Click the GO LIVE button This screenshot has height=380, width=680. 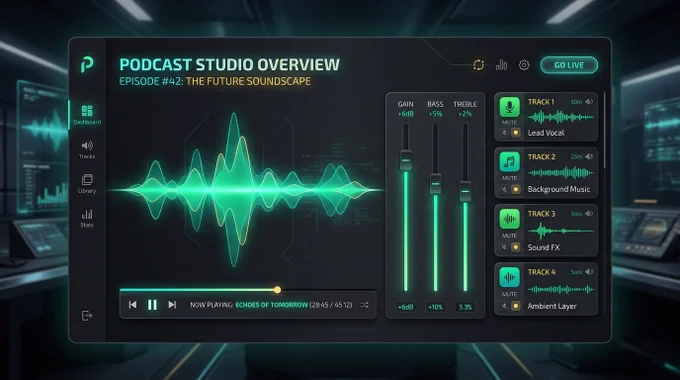[569, 65]
